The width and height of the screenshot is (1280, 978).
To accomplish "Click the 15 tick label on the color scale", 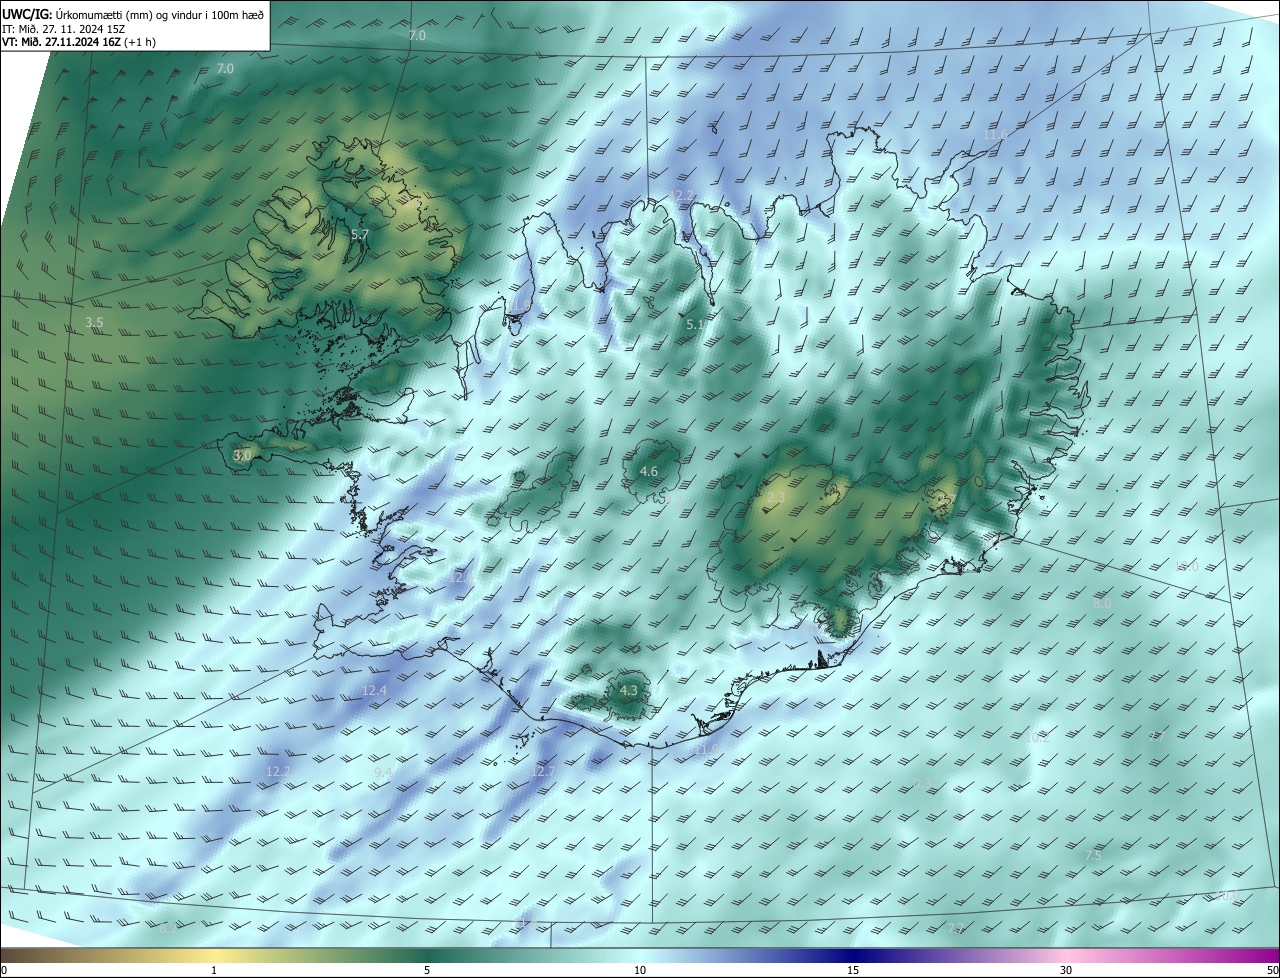I will 853,970.
